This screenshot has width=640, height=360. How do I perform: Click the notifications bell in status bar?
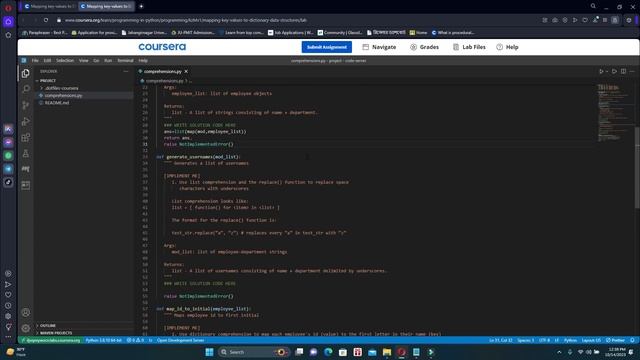pyautogui.click(x=632, y=340)
